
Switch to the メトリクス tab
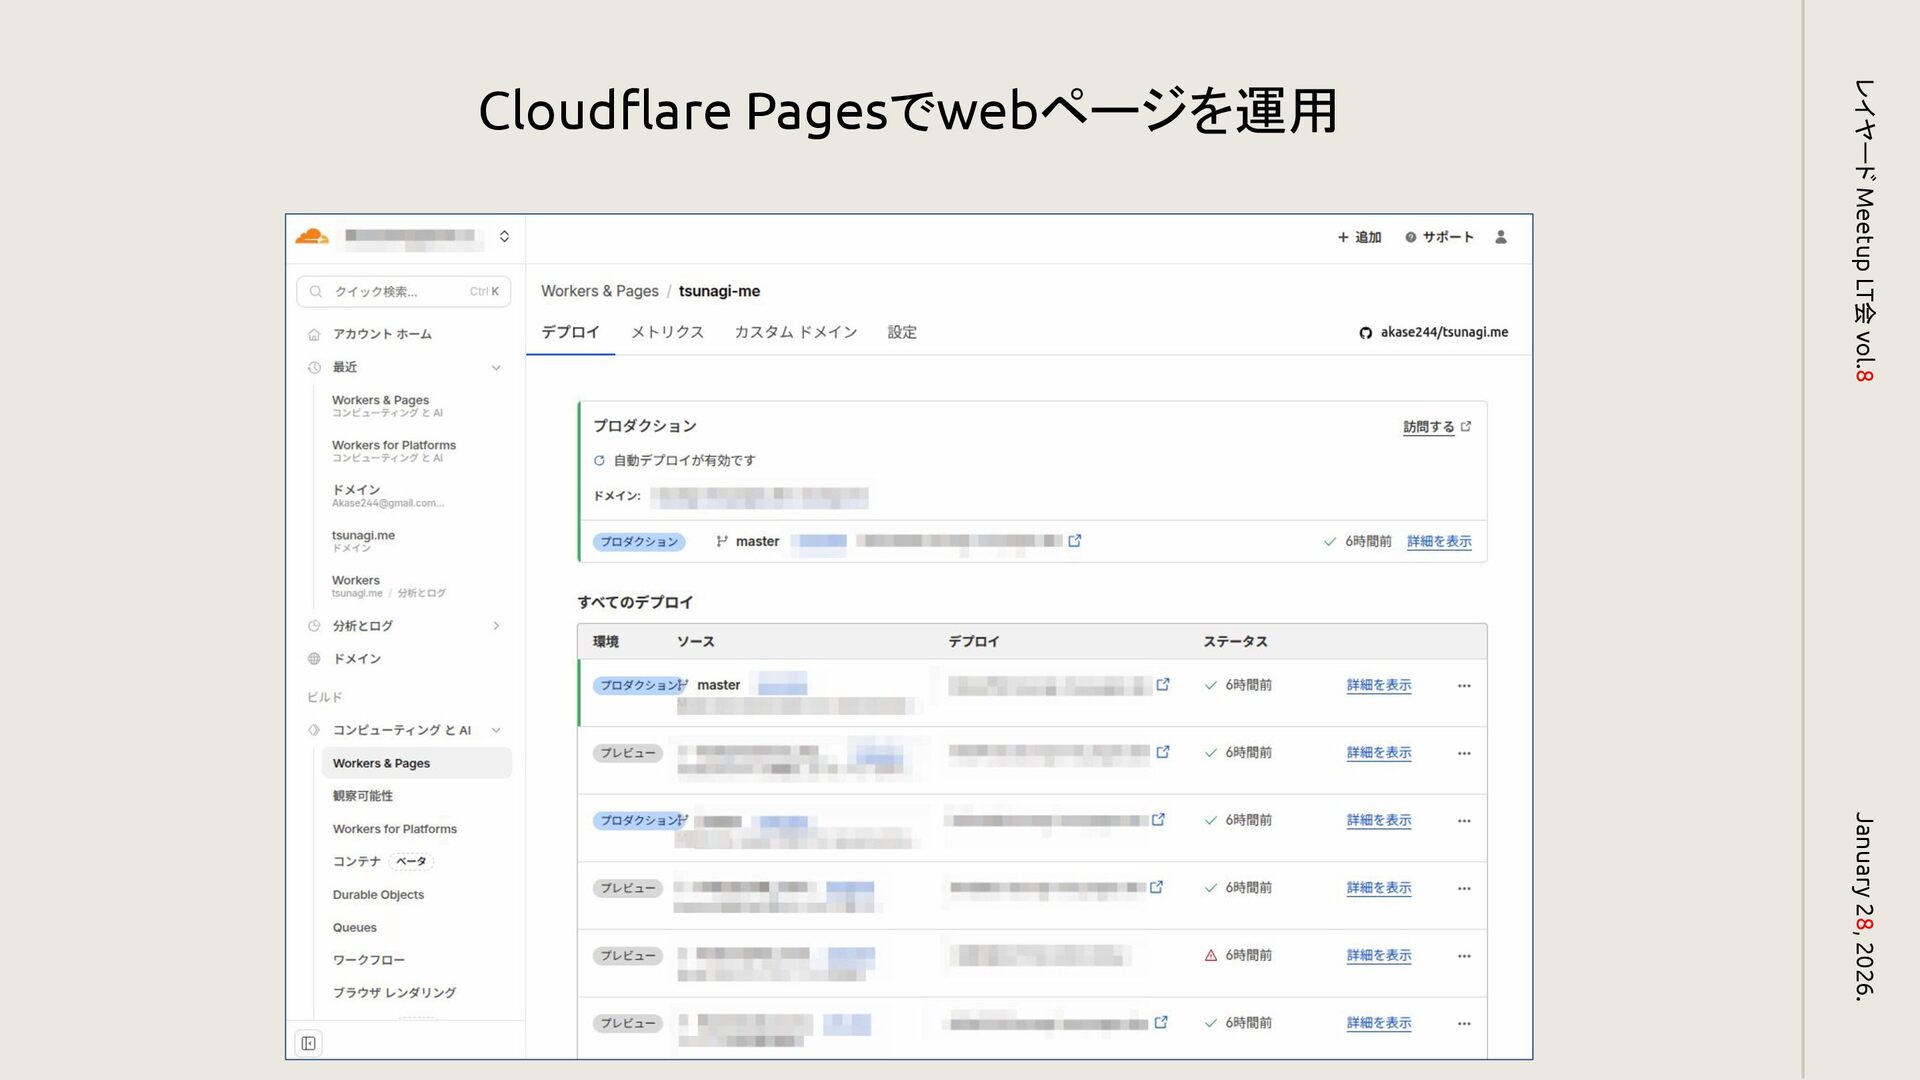(667, 332)
